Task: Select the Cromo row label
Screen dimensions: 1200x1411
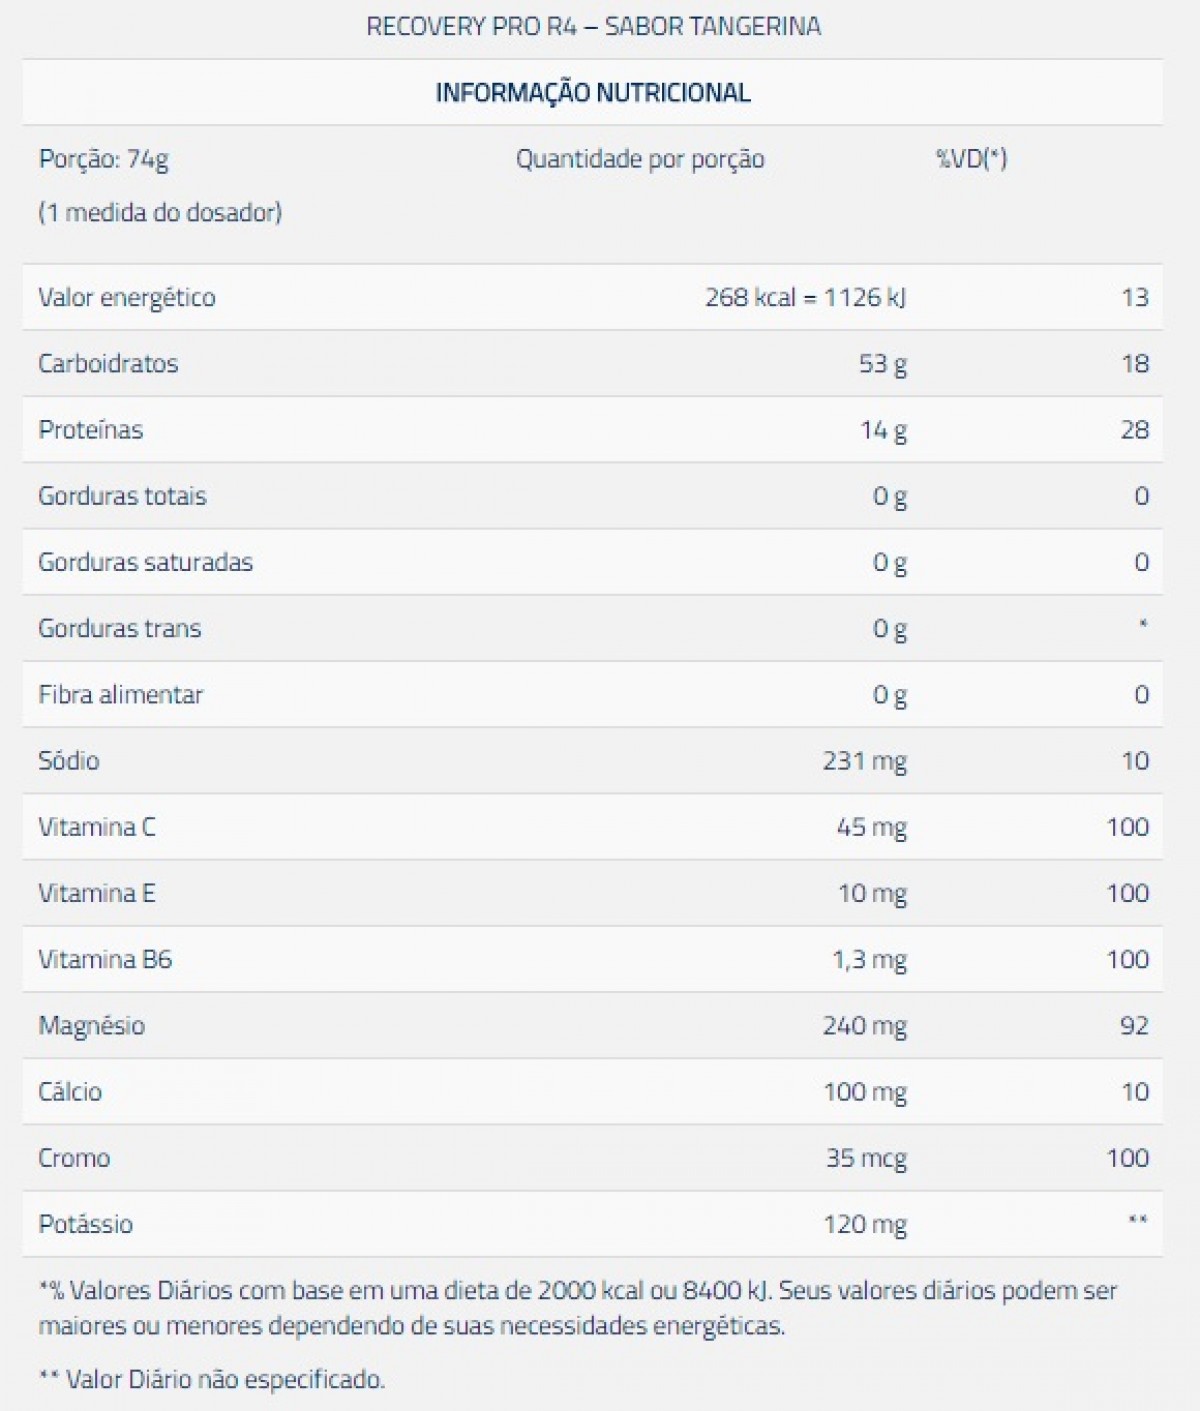Action: (x=74, y=1158)
